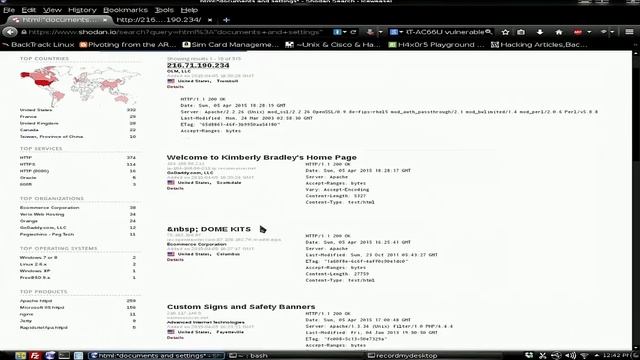Click the download manager icon beside refresh
The height and width of the screenshot is (360, 640).
click(x=370, y=32)
